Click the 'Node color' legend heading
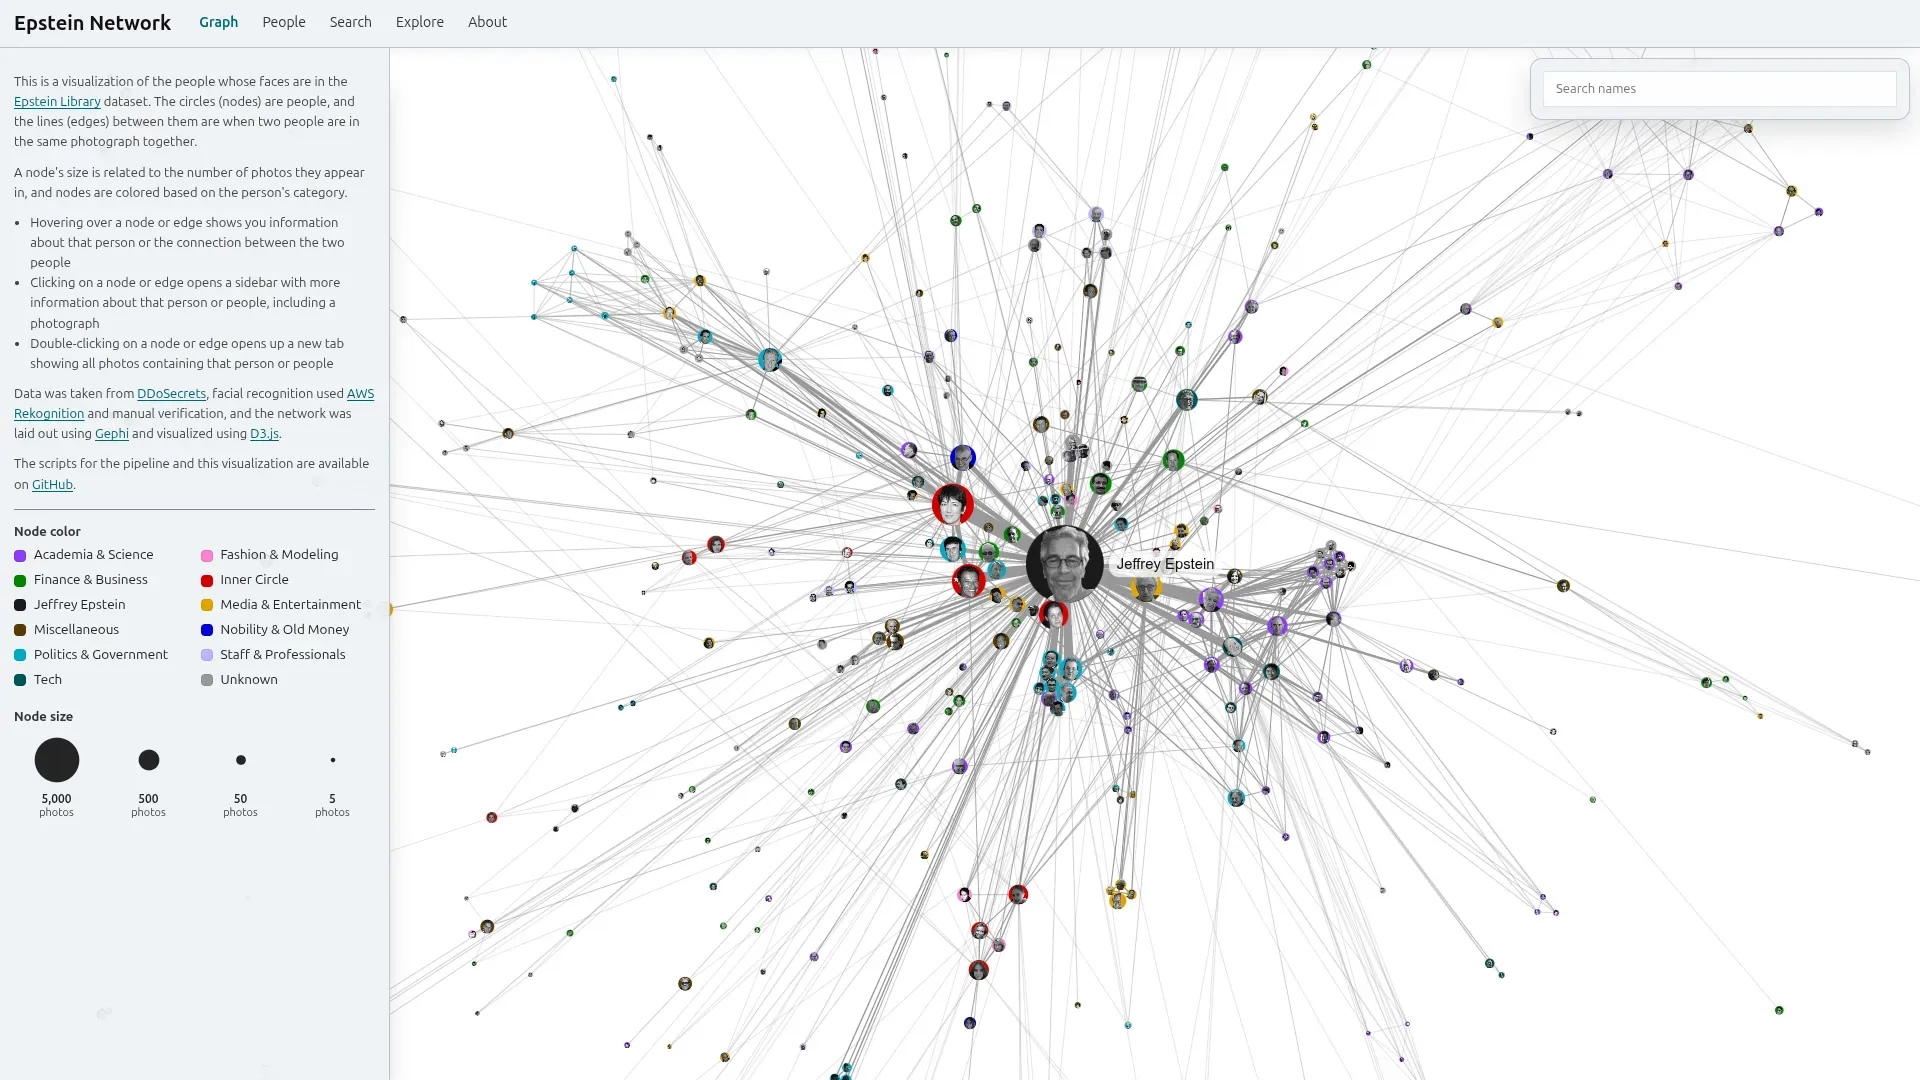The width and height of the screenshot is (1920, 1080). click(47, 531)
